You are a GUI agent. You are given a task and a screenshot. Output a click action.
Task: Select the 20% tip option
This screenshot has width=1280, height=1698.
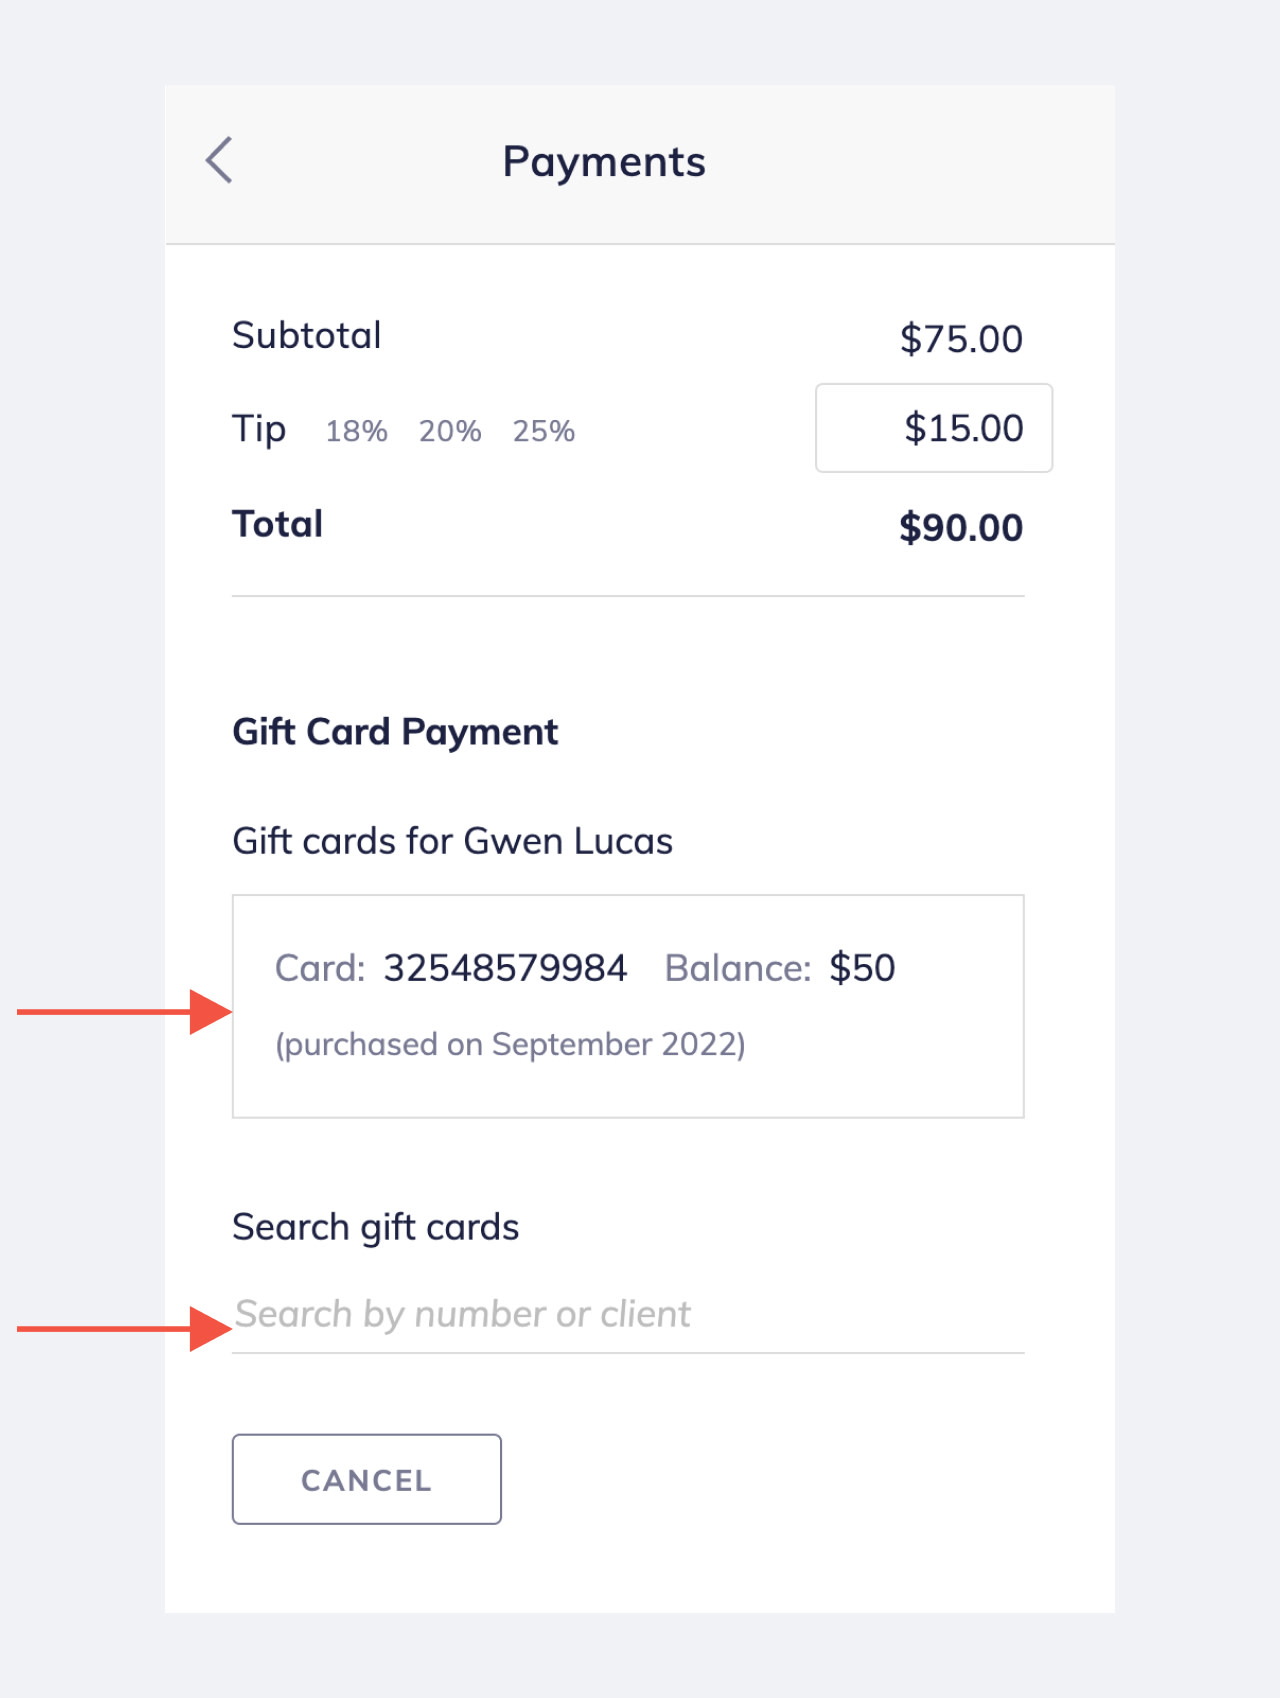coord(449,430)
